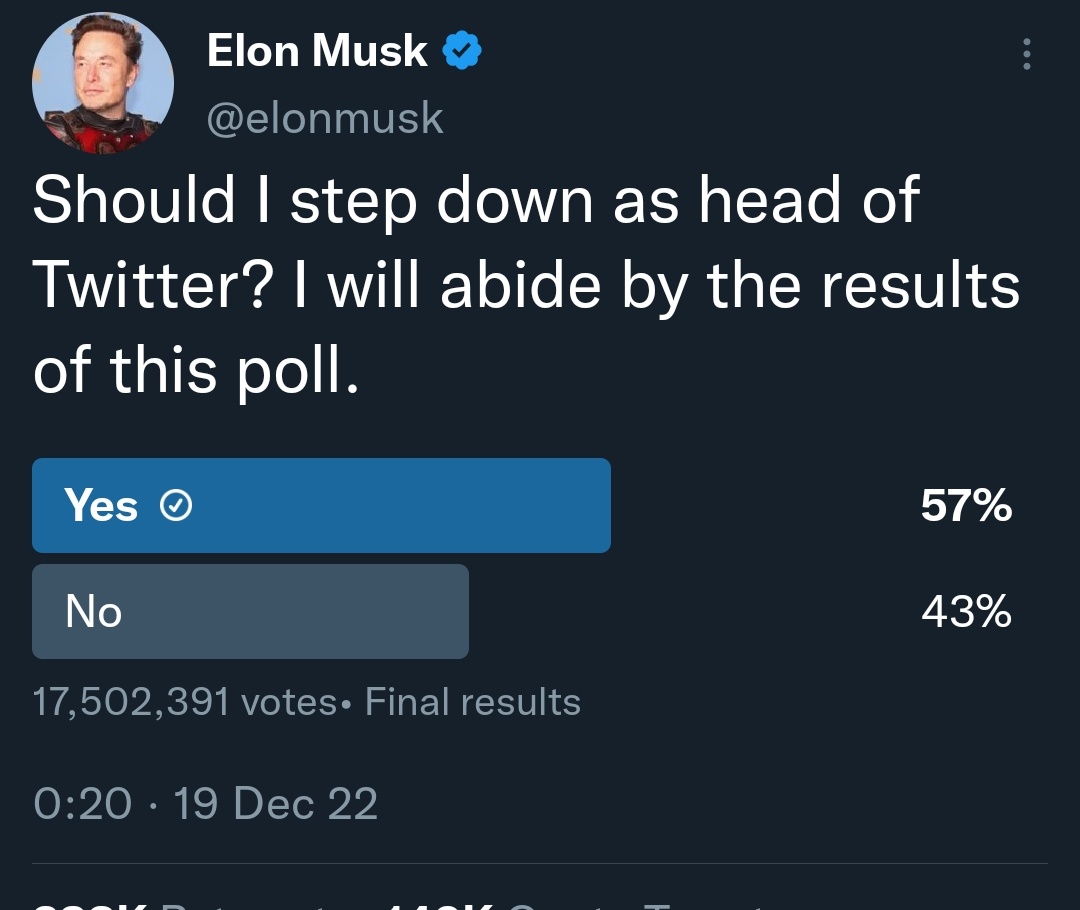
Task: Click the 57% result label
Action: [966, 505]
